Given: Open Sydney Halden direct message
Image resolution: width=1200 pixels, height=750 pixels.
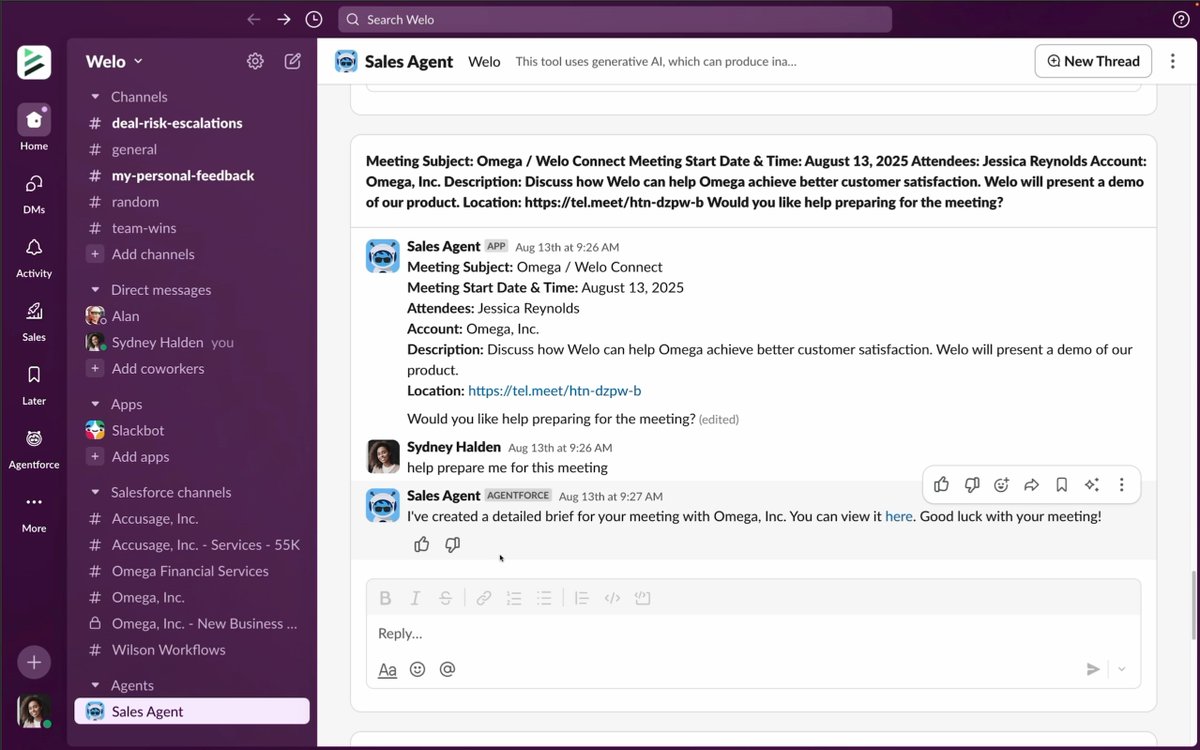Looking at the screenshot, I should point(192,342).
